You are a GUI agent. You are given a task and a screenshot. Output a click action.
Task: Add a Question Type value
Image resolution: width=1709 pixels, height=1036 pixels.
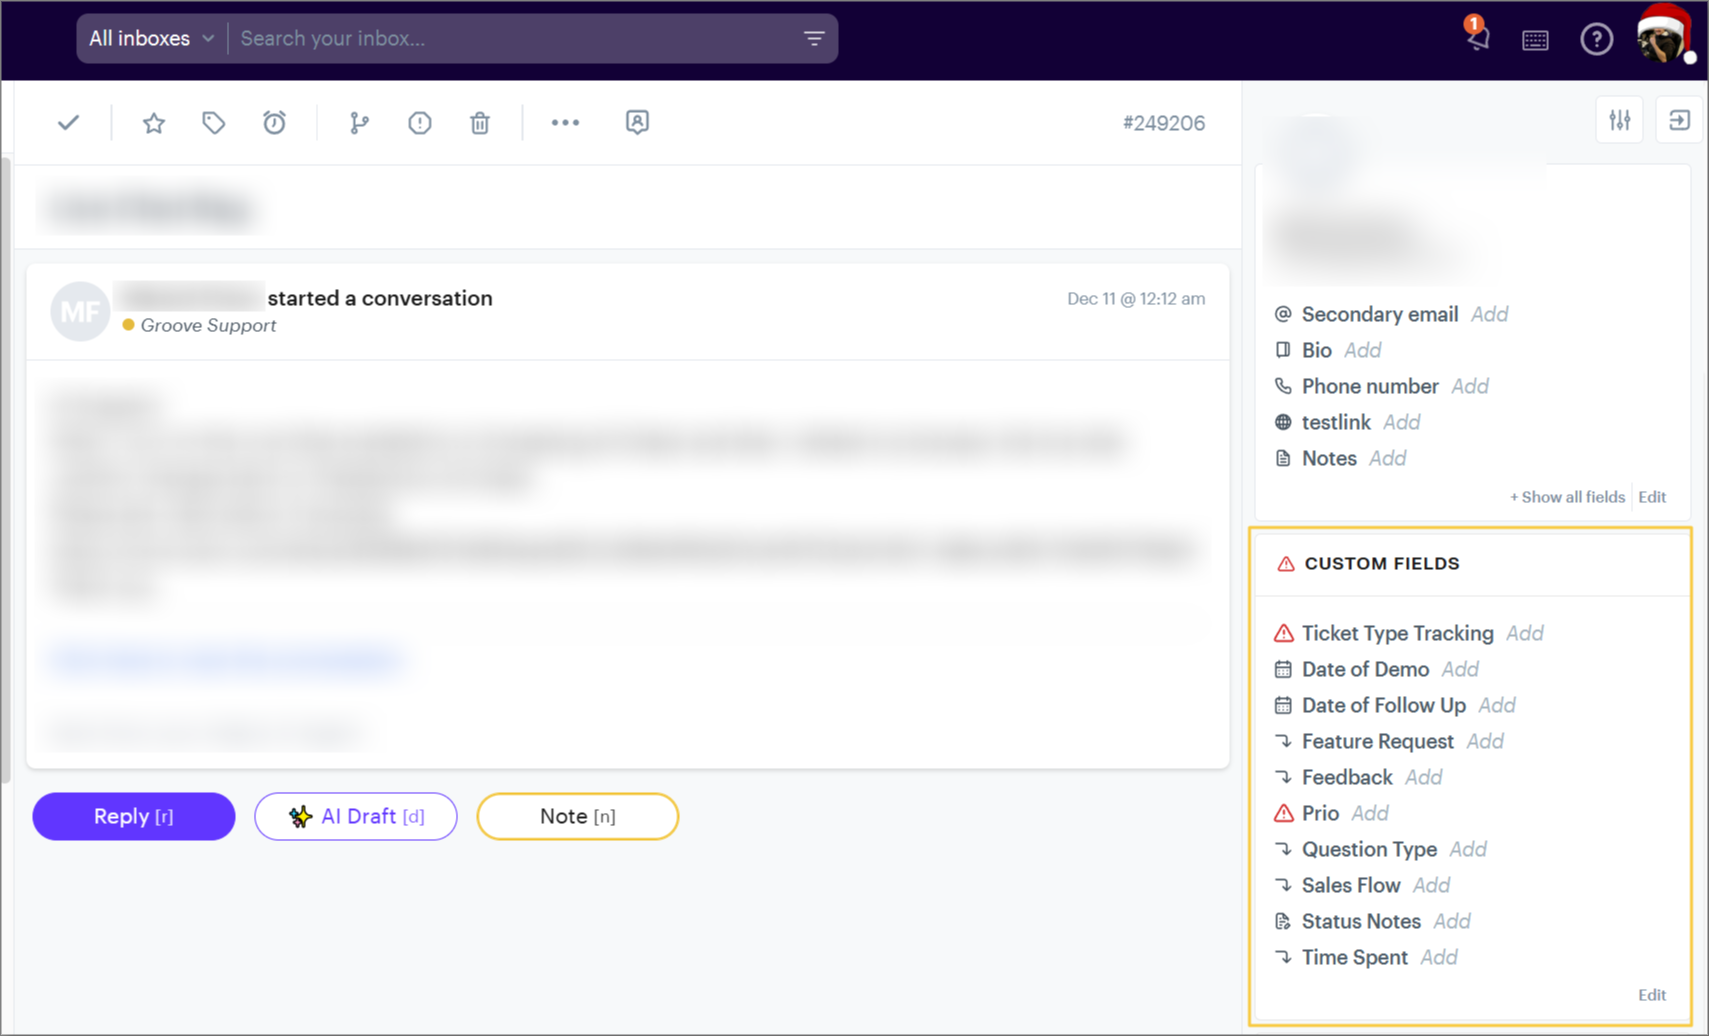(x=1468, y=849)
